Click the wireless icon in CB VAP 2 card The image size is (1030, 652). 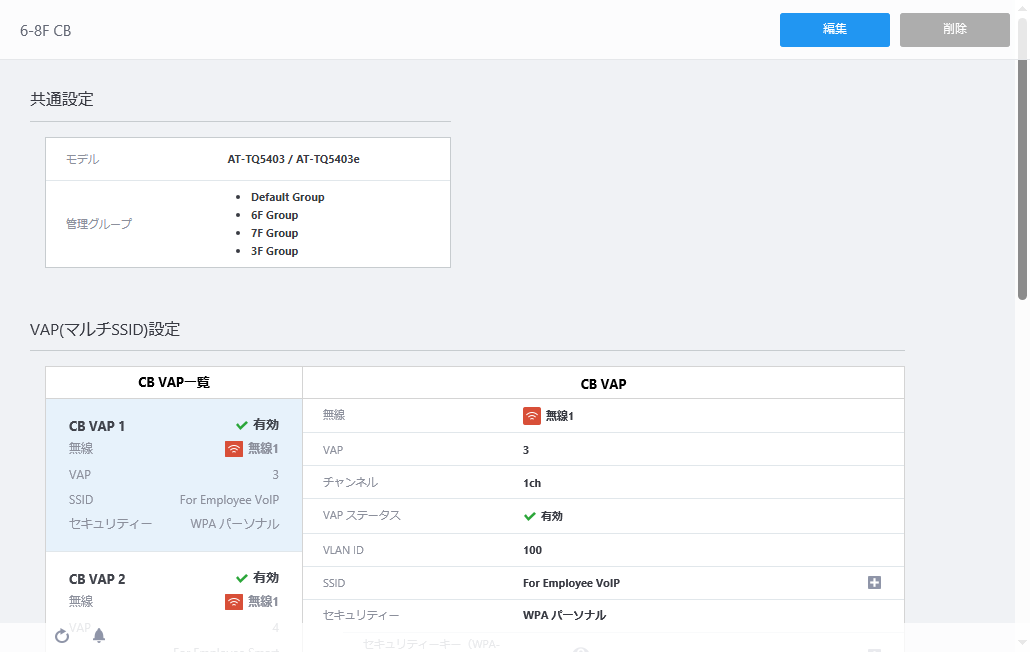(234, 601)
